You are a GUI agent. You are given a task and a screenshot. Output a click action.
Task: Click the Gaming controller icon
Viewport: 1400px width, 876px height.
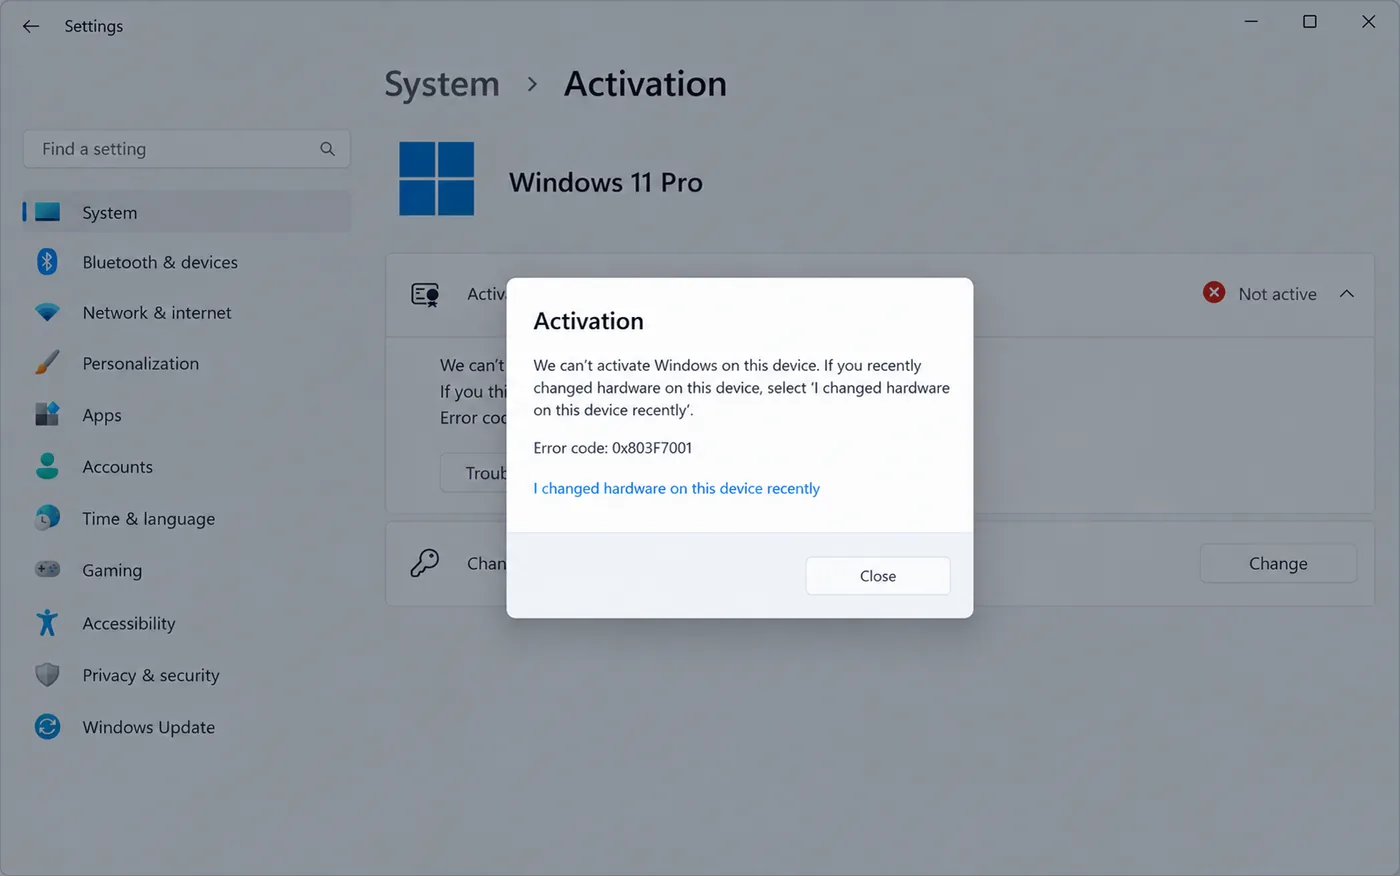click(47, 570)
